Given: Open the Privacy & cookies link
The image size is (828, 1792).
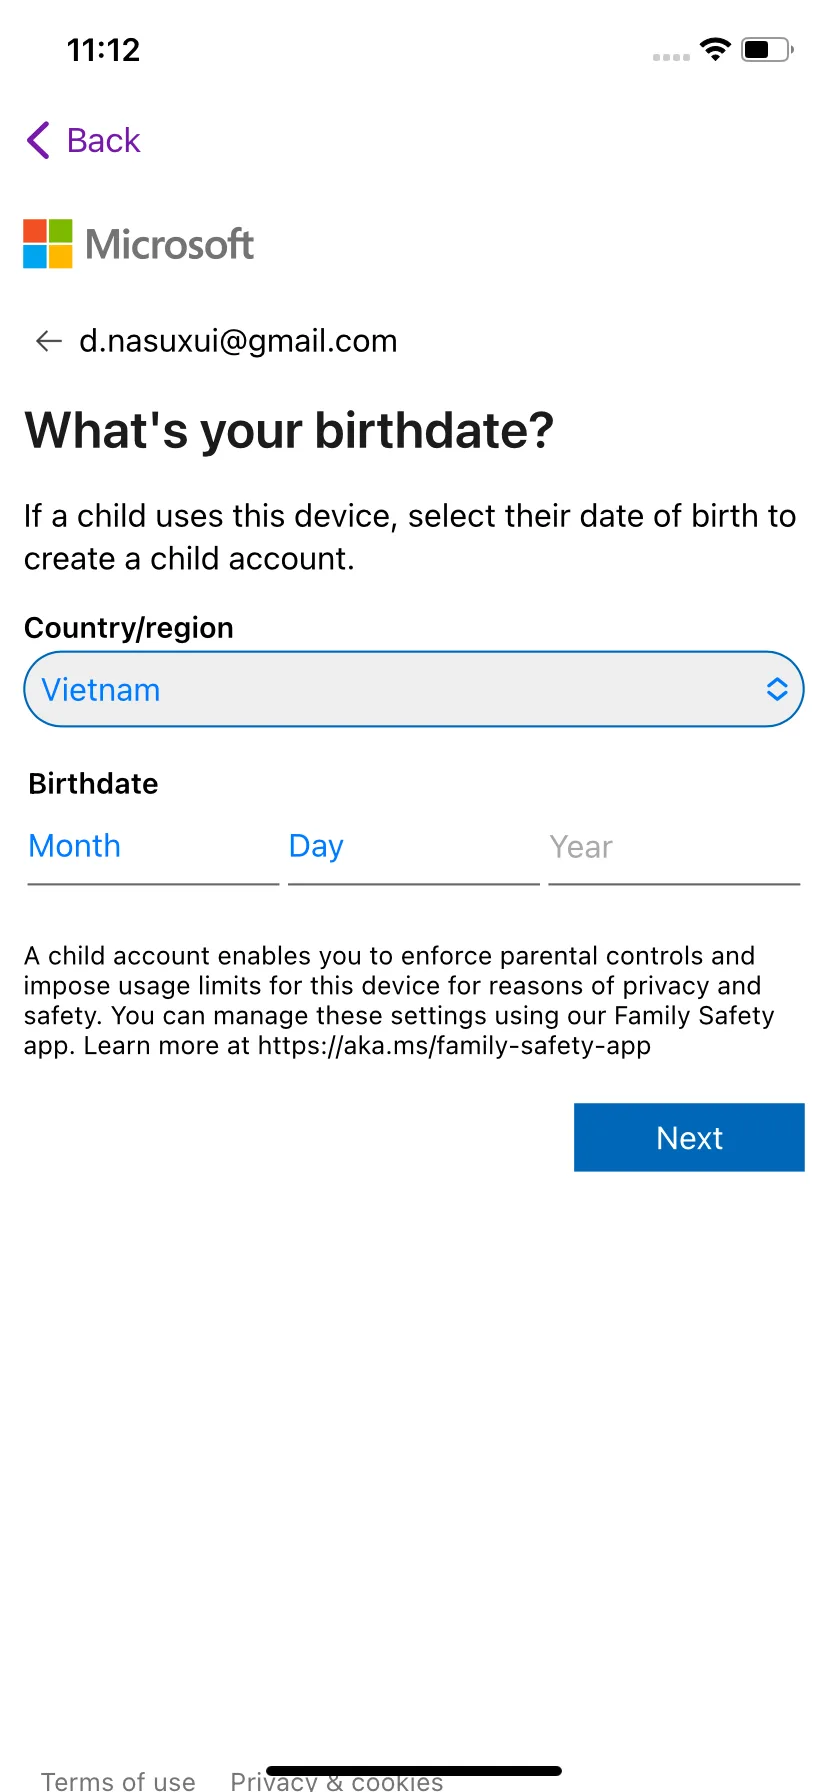Looking at the screenshot, I should tap(337, 1780).
